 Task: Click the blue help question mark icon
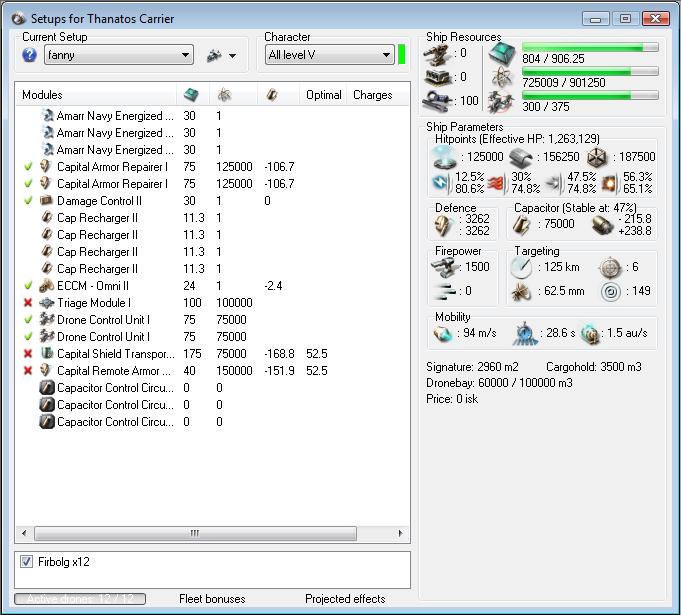pyautogui.click(x=29, y=55)
